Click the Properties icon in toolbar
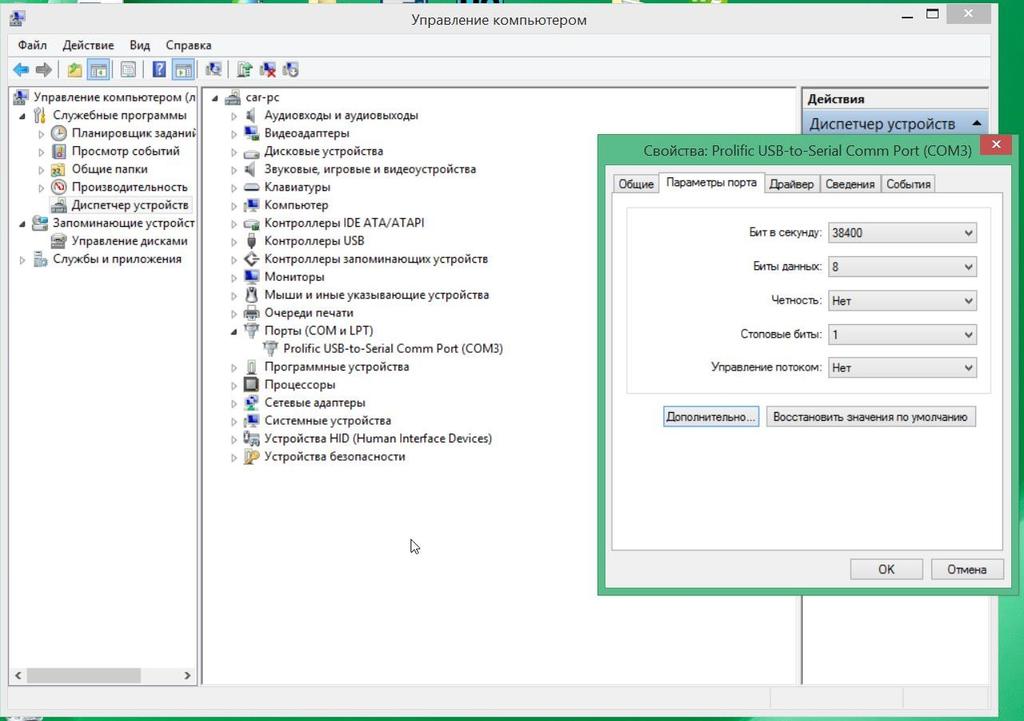Viewport: 1024px width, 721px height. coord(128,70)
